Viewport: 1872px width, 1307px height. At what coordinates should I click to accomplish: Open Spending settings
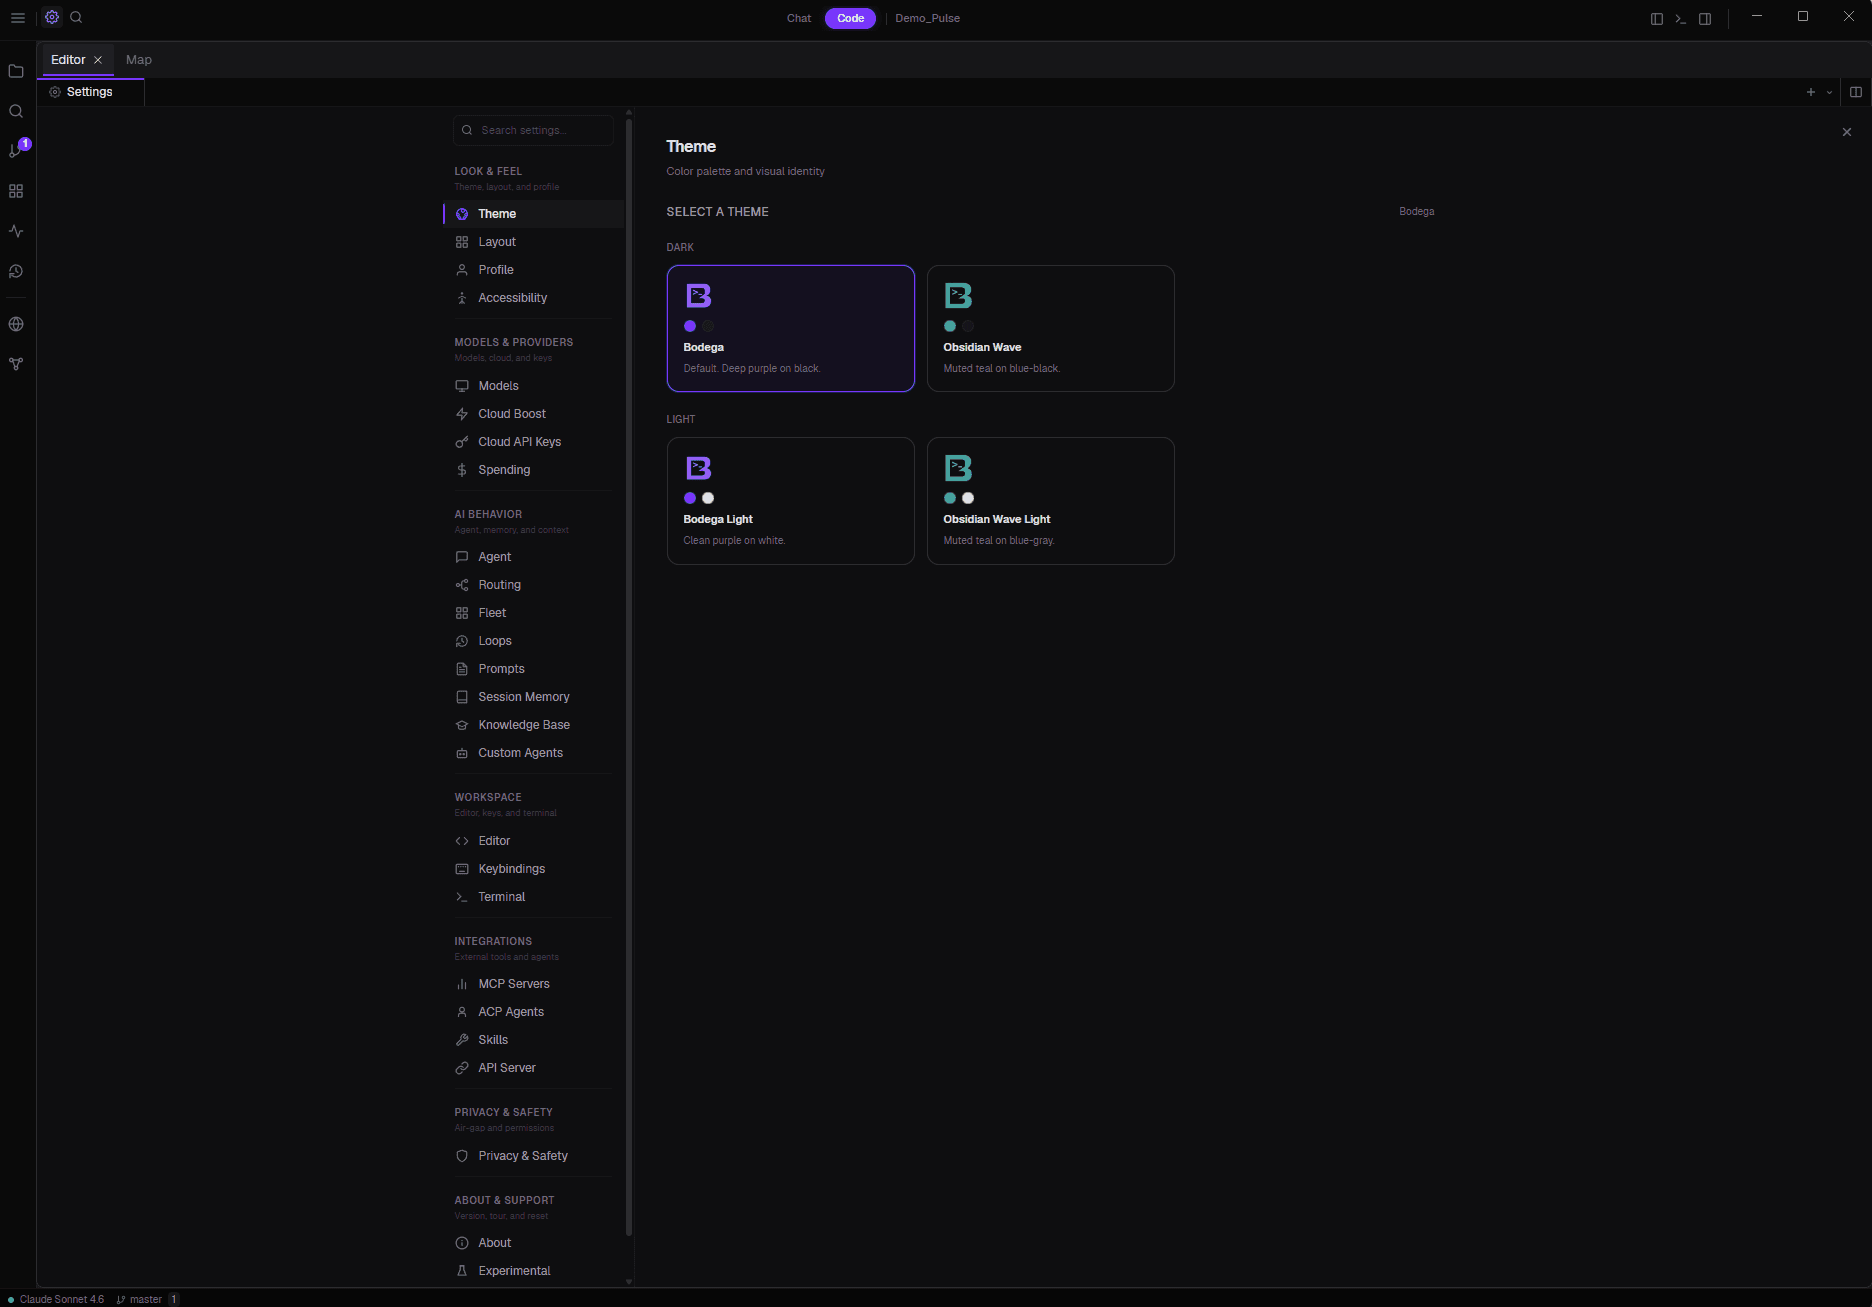pos(534,470)
